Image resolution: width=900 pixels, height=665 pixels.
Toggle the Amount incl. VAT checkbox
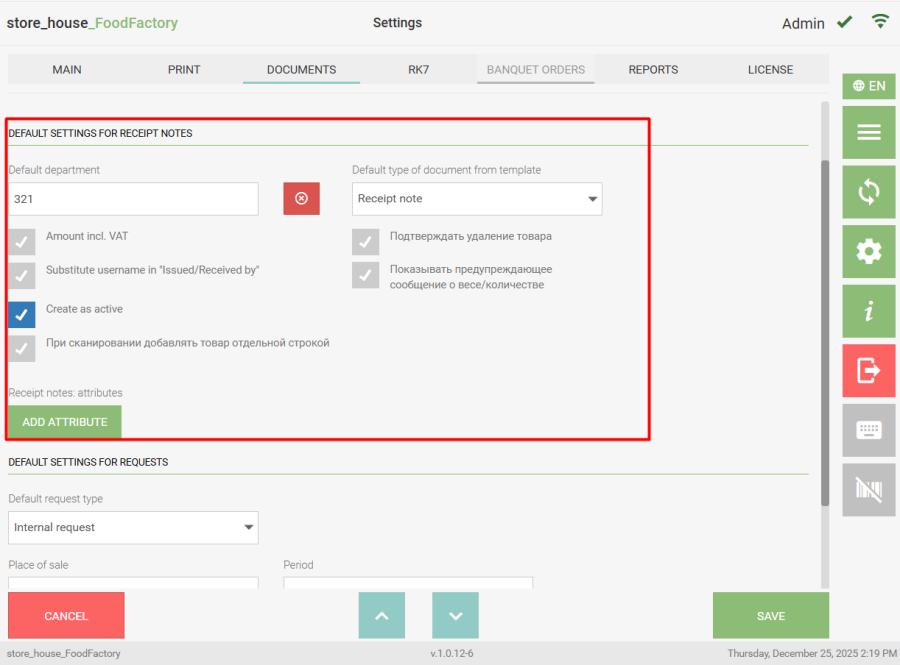pyautogui.click(x=22, y=242)
